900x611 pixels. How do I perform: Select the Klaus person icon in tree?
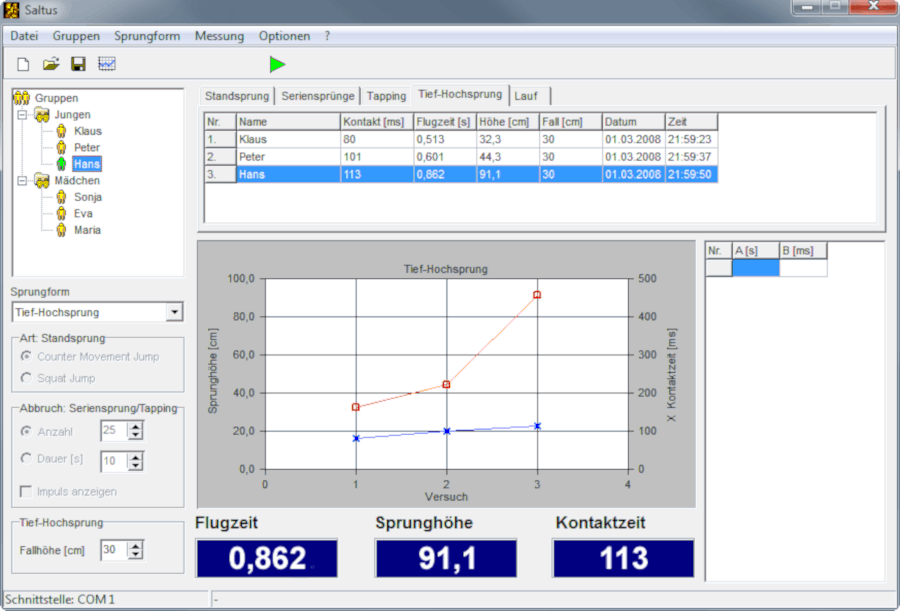coord(61,131)
